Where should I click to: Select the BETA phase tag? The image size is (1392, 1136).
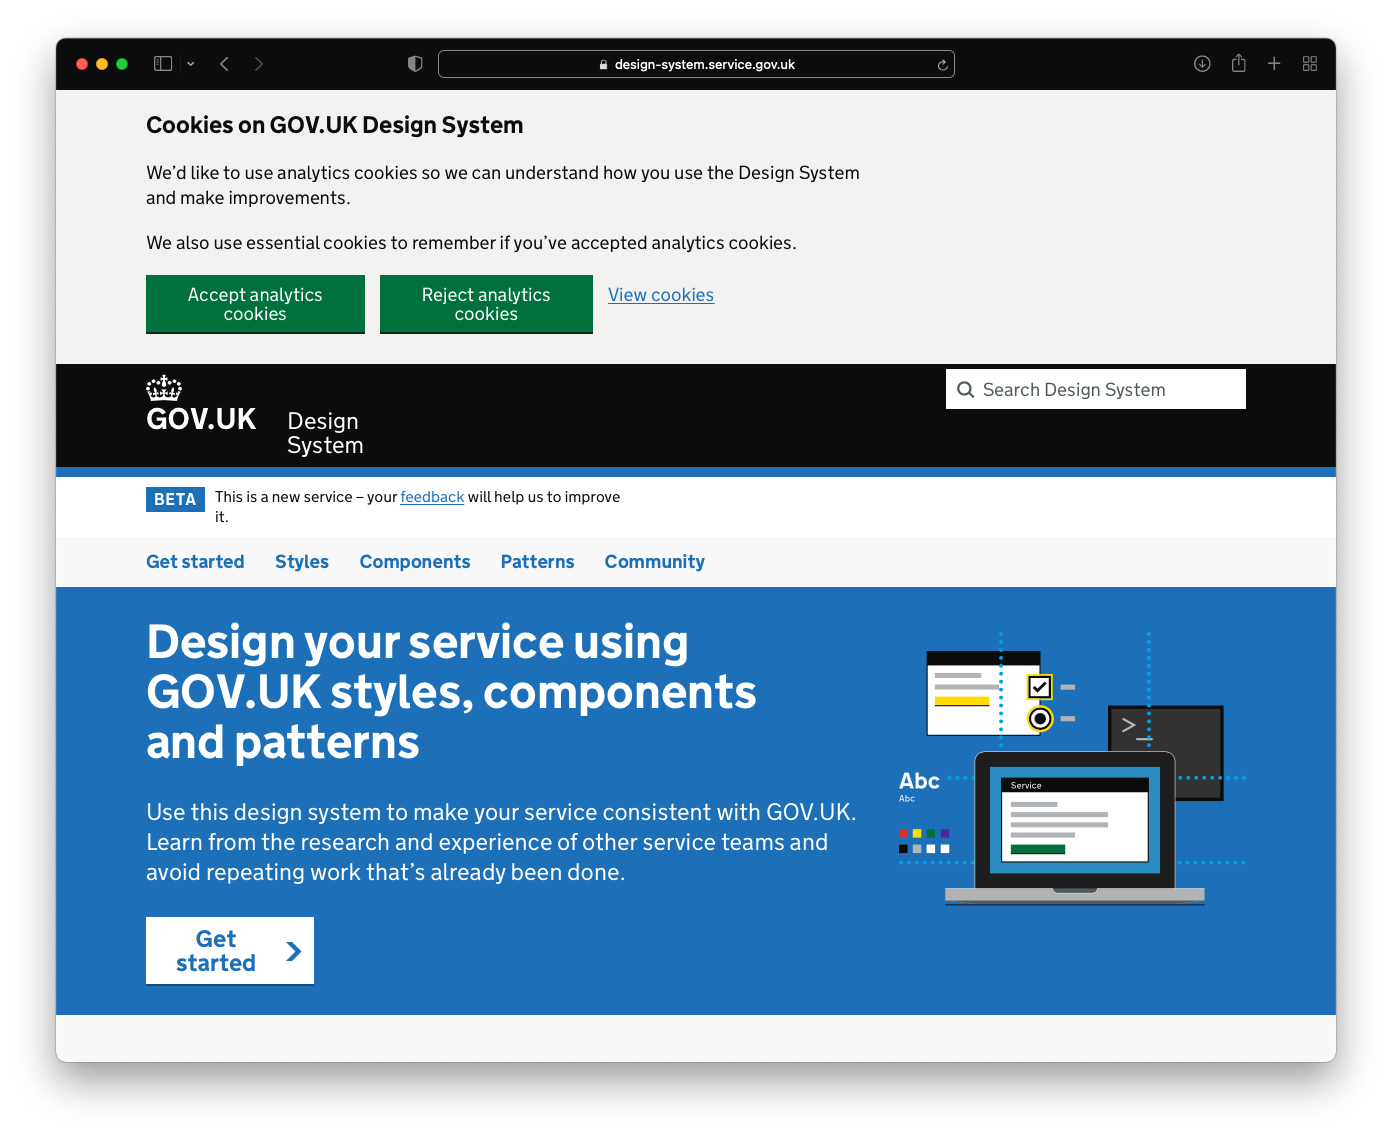click(x=175, y=499)
